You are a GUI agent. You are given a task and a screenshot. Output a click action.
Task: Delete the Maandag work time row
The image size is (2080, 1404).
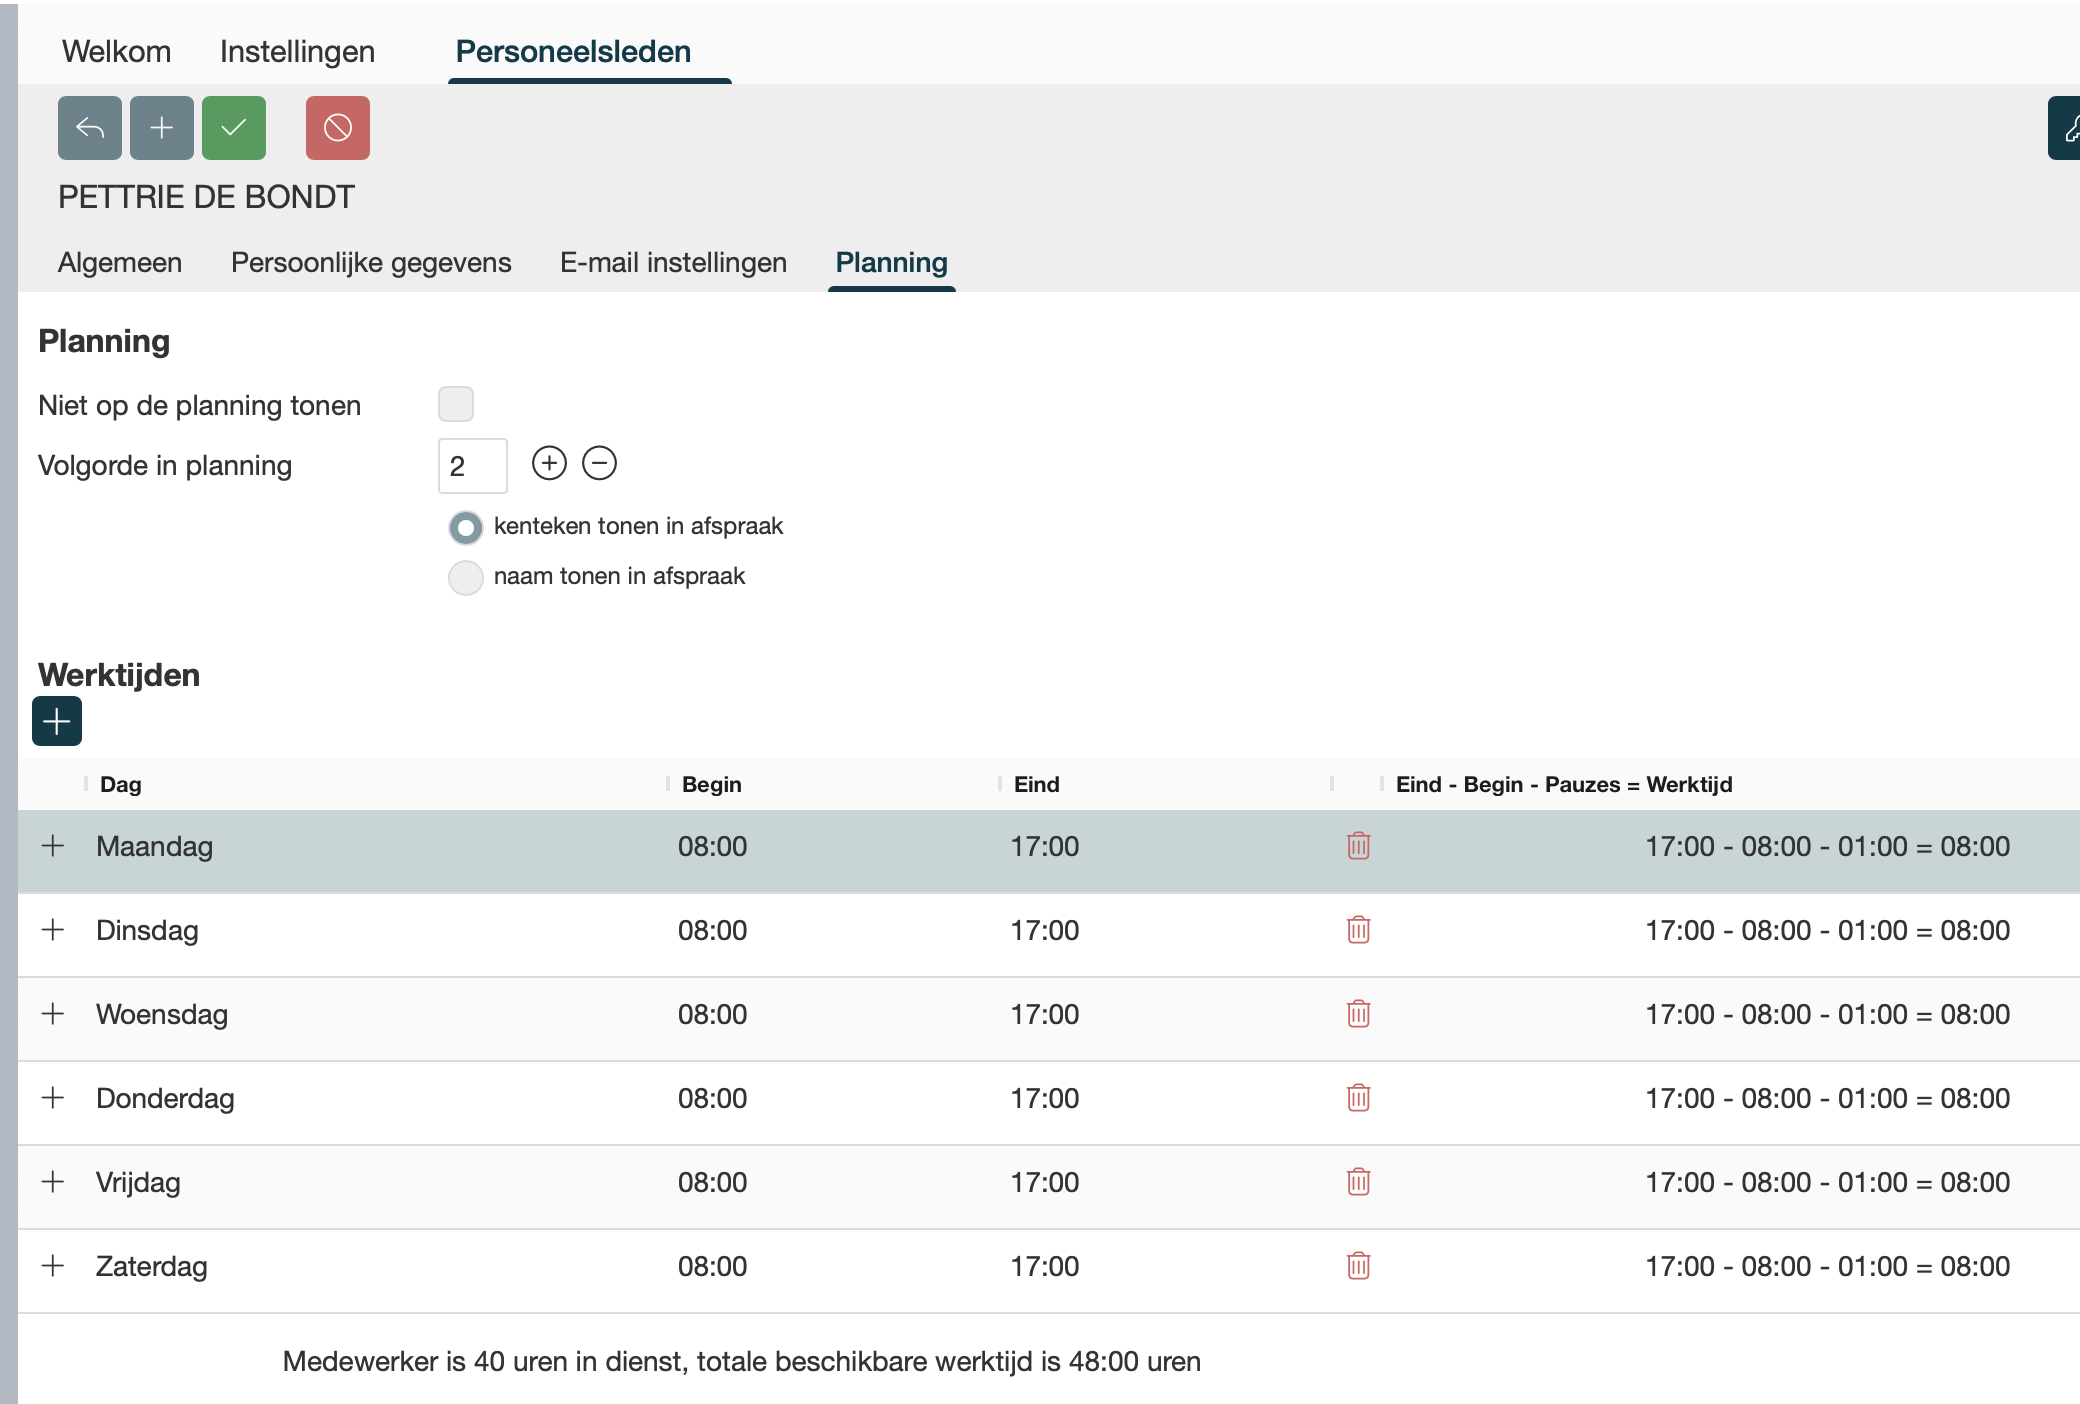[1358, 846]
